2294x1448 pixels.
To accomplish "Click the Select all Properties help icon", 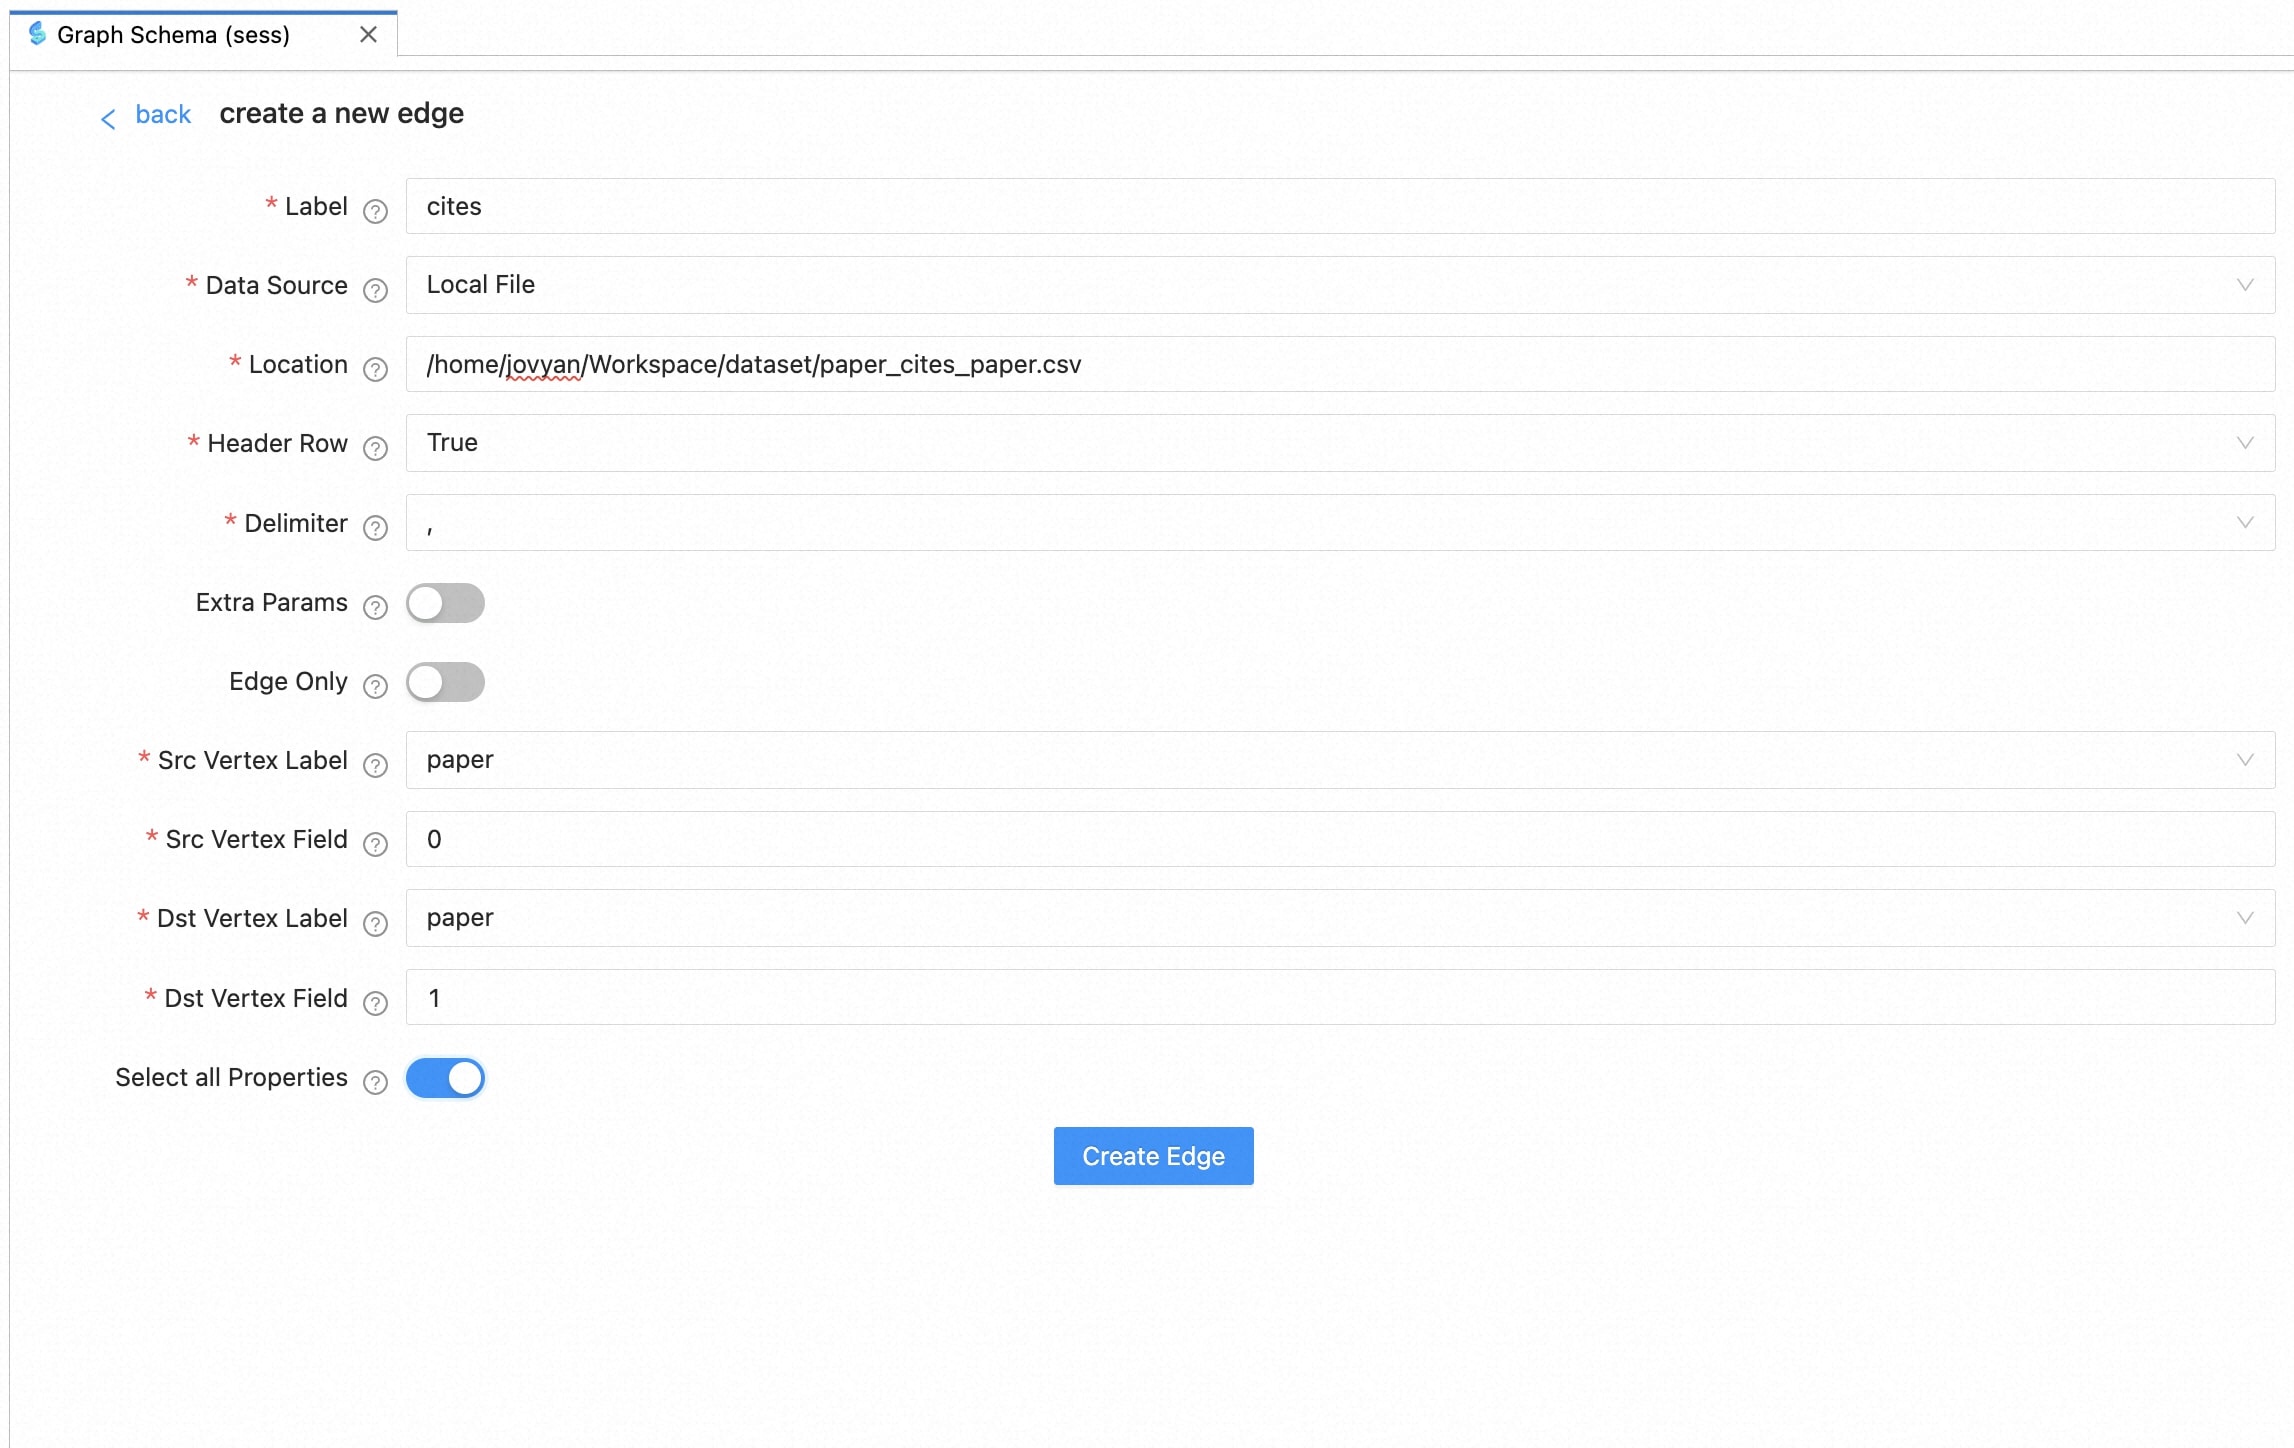I will [x=375, y=1082].
